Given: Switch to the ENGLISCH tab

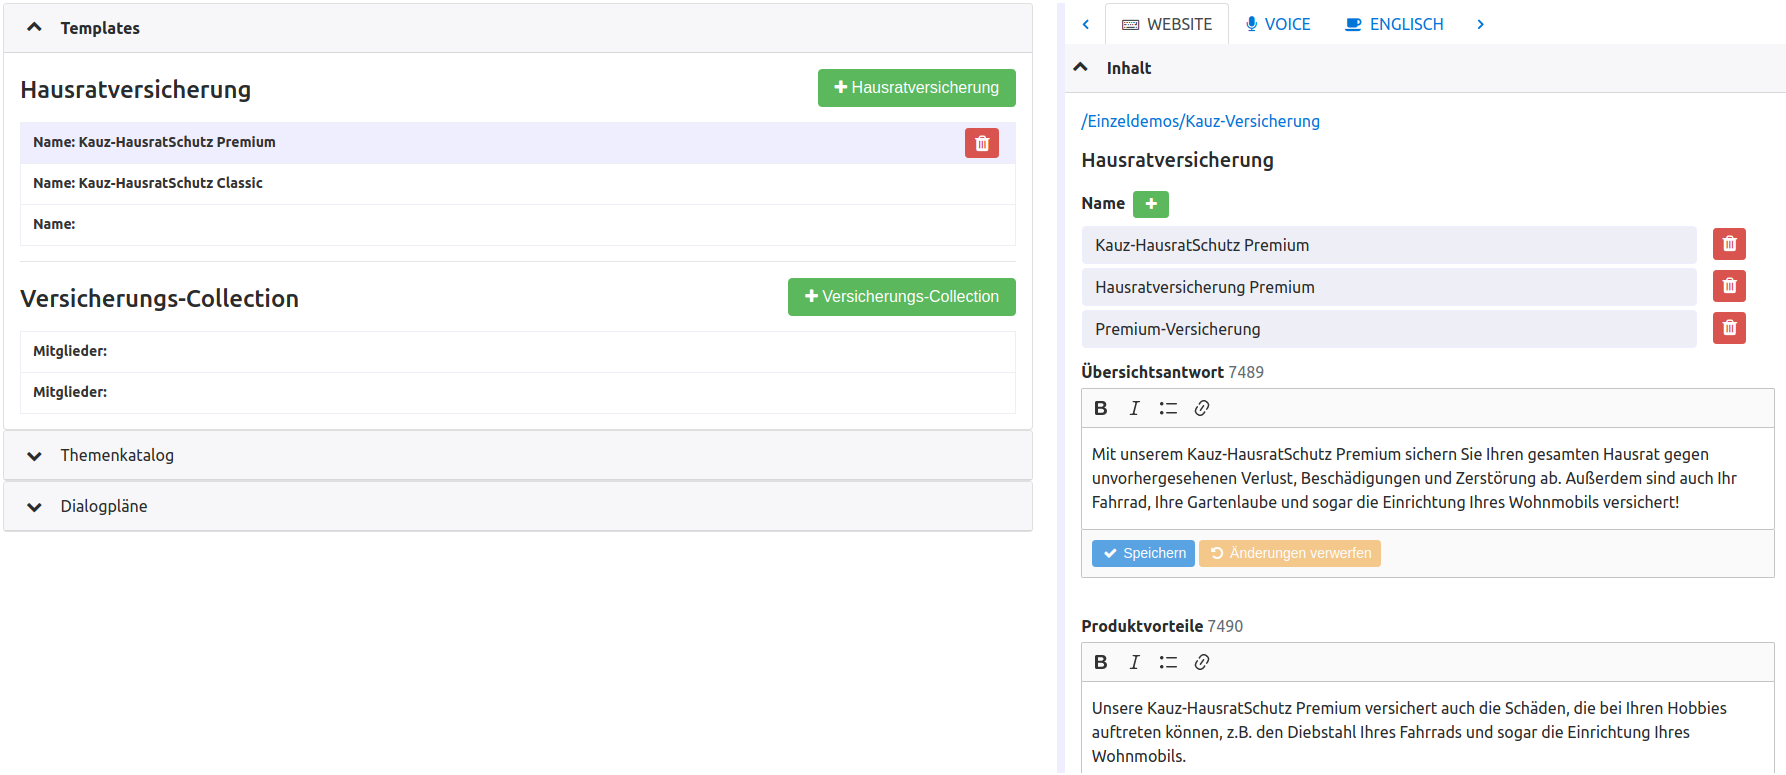Looking at the screenshot, I should click(1394, 24).
